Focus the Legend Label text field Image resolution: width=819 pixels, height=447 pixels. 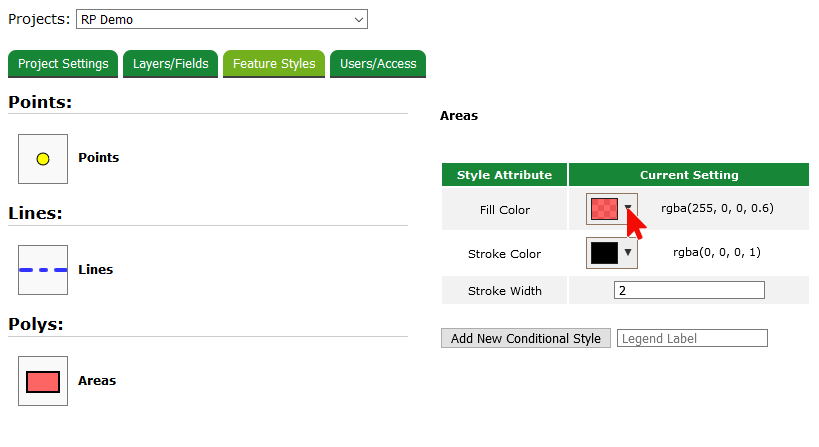692,338
